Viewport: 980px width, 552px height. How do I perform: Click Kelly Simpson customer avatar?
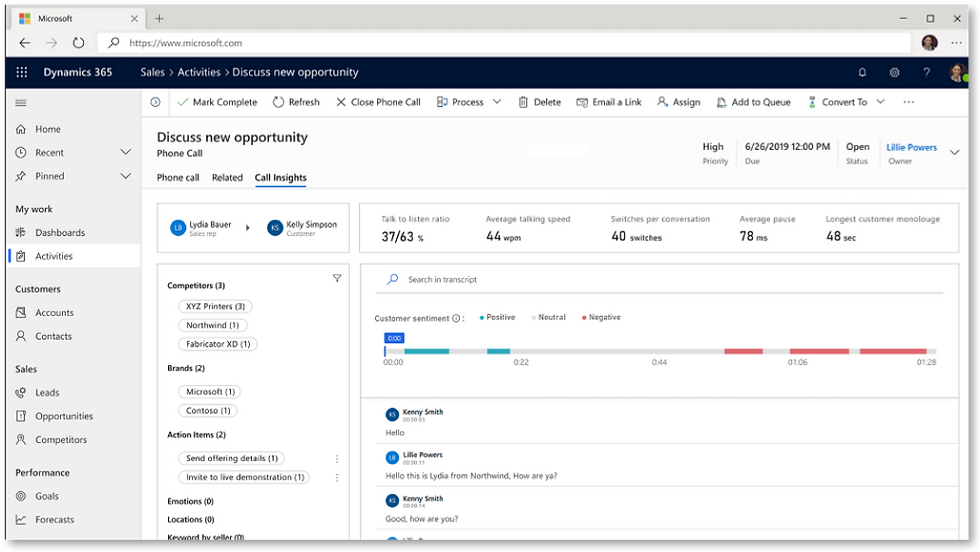click(275, 228)
